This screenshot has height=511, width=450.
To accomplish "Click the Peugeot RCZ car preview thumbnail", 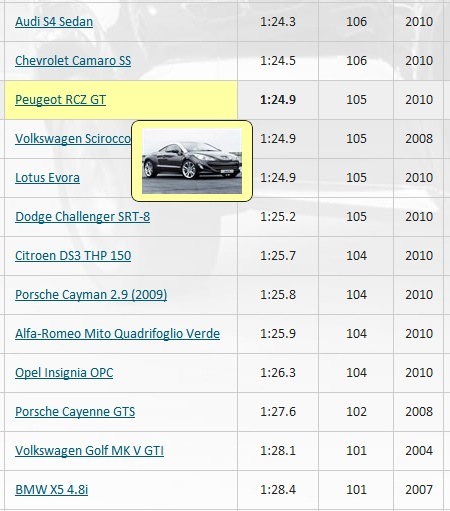I will pyautogui.click(x=192, y=161).
